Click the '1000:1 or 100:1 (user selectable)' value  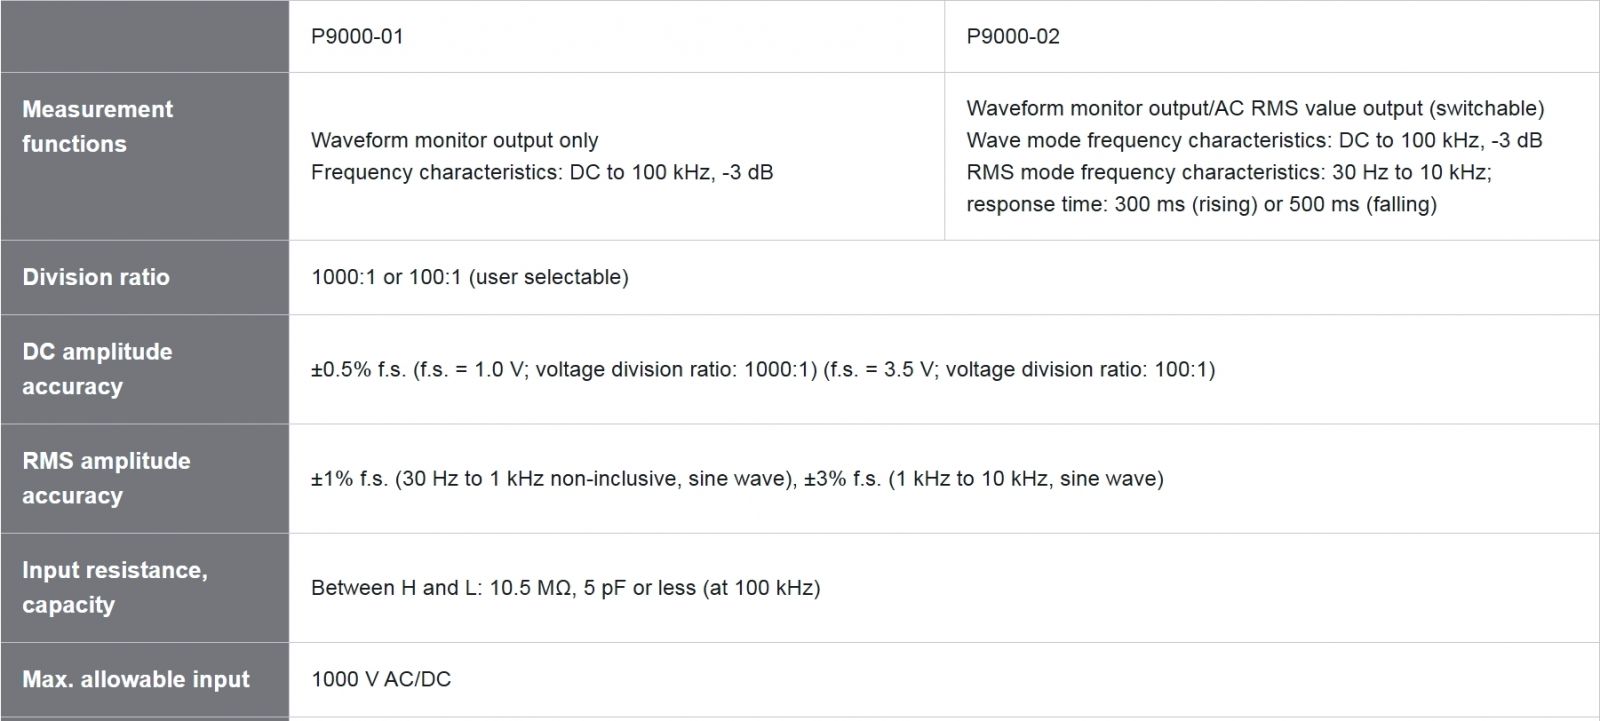(x=469, y=277)
